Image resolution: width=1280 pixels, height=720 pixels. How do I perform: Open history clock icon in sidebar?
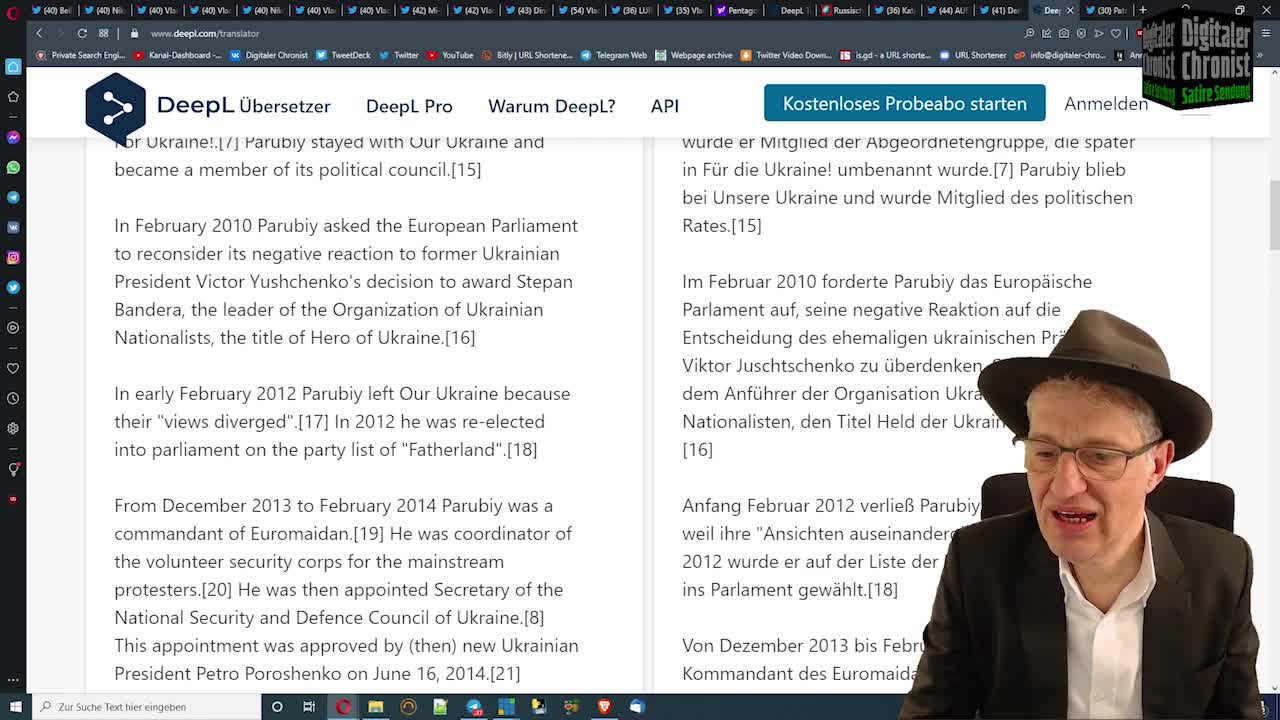(13, 398)
